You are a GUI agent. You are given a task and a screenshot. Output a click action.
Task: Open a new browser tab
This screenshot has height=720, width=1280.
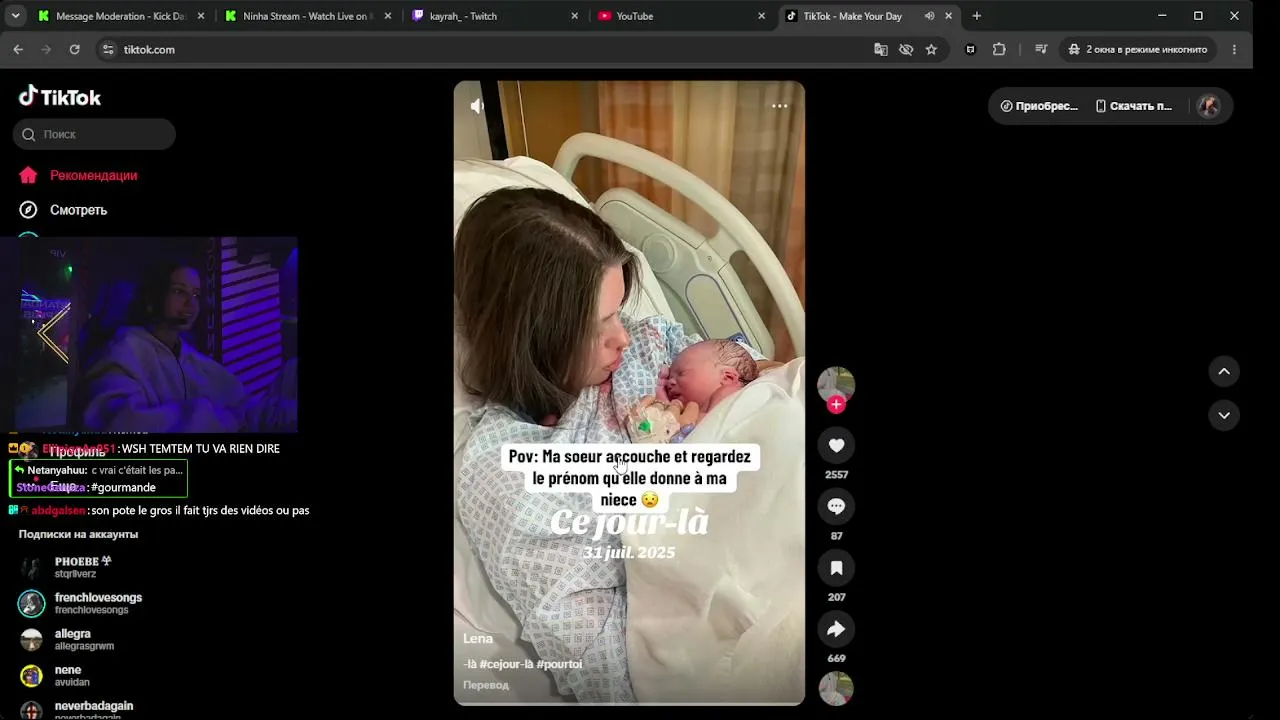[977, 16]
